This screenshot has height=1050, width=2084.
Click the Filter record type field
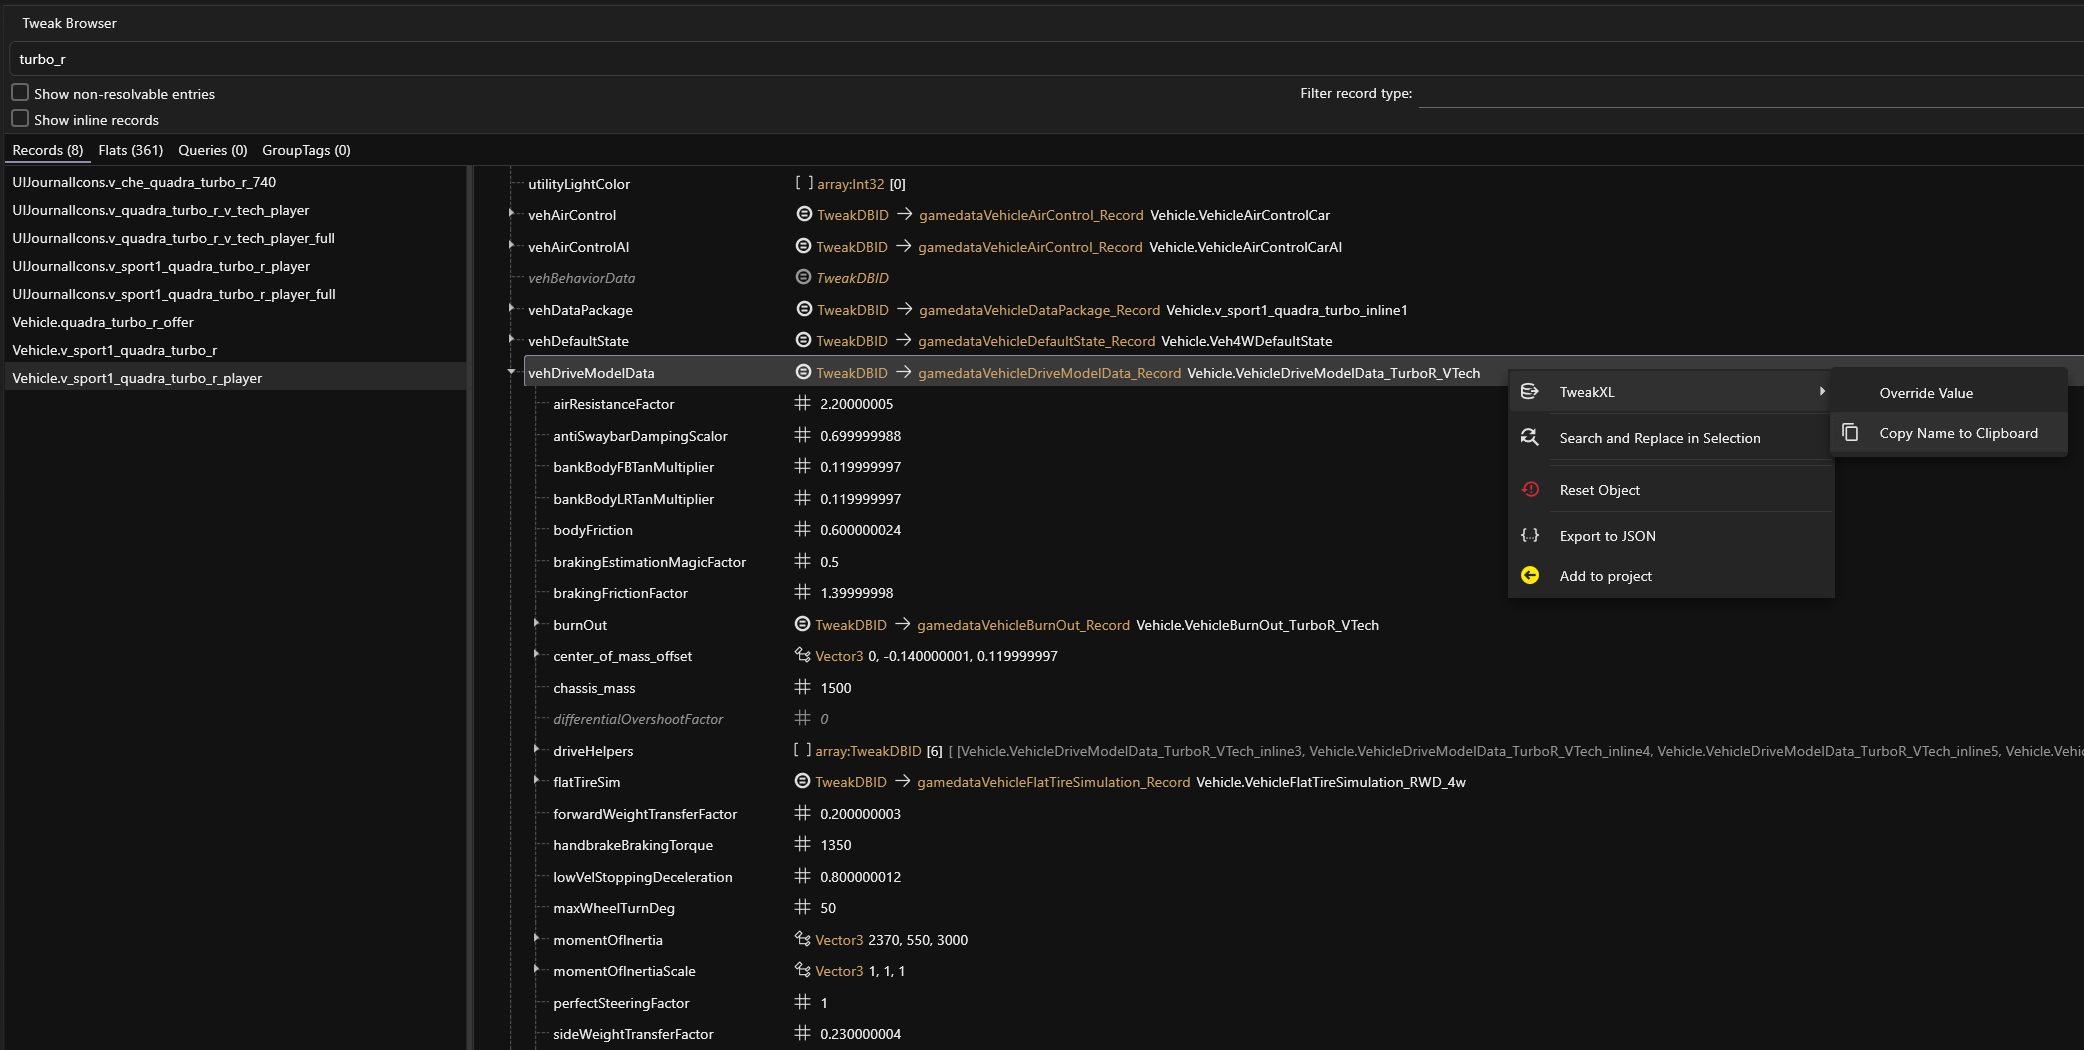(1750, 93)
